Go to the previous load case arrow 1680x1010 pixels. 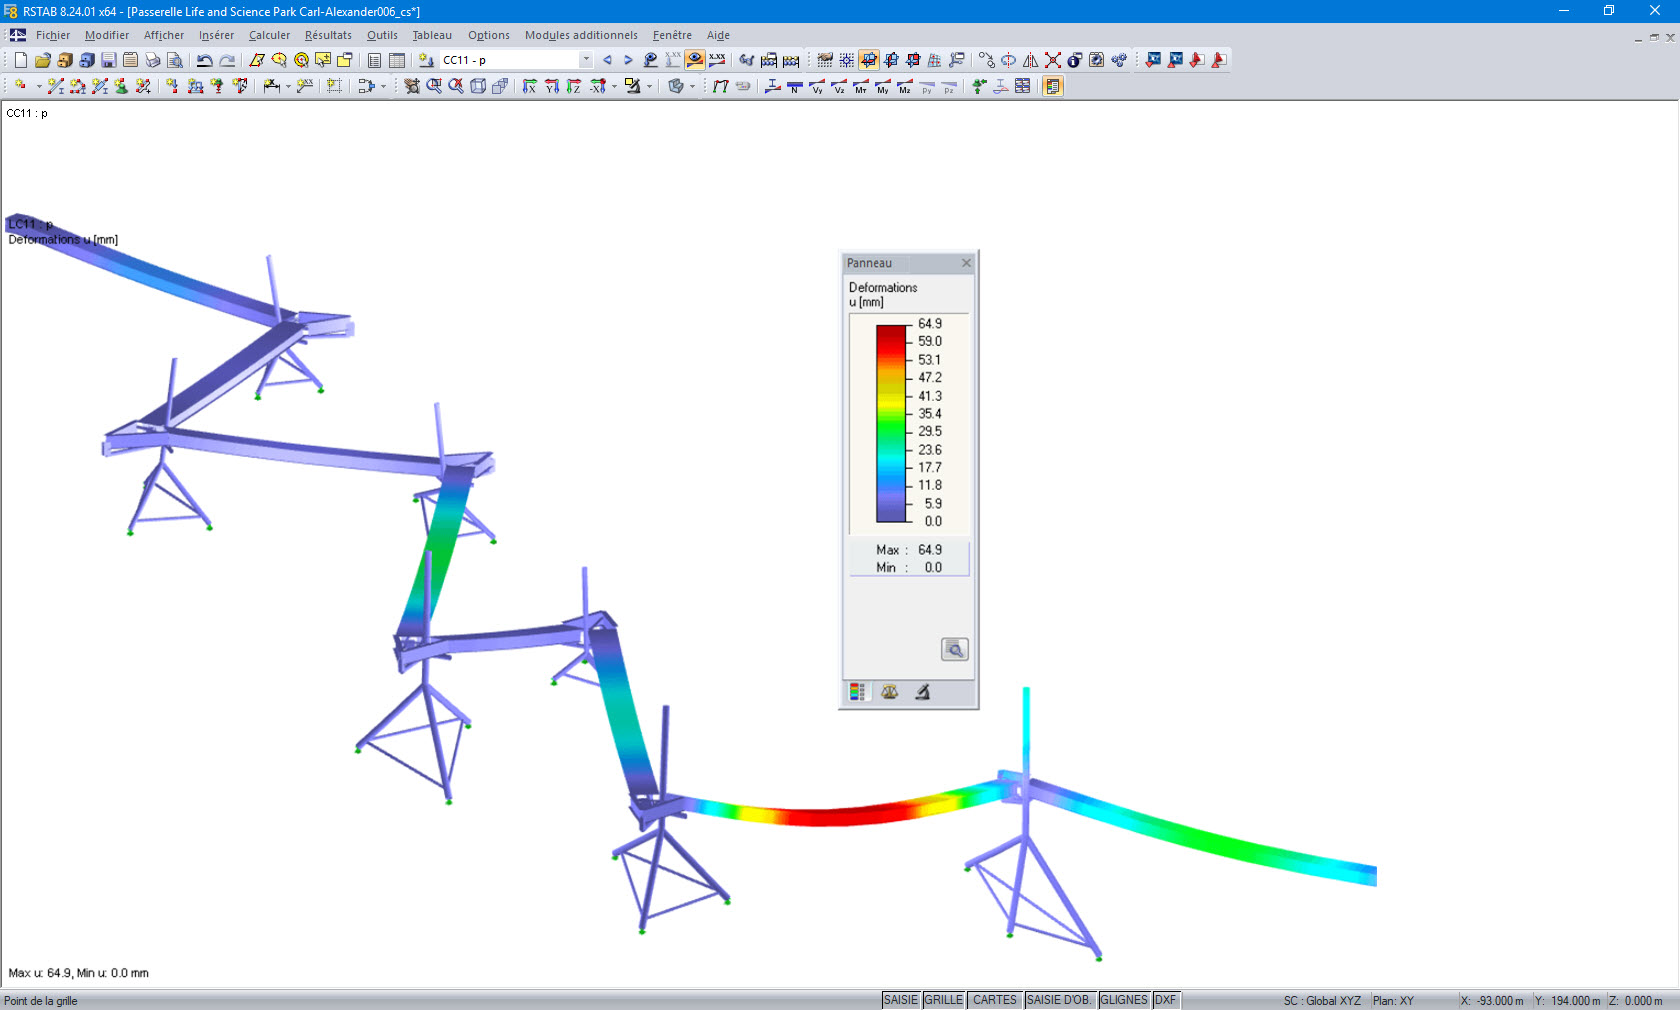click(607, 60)
